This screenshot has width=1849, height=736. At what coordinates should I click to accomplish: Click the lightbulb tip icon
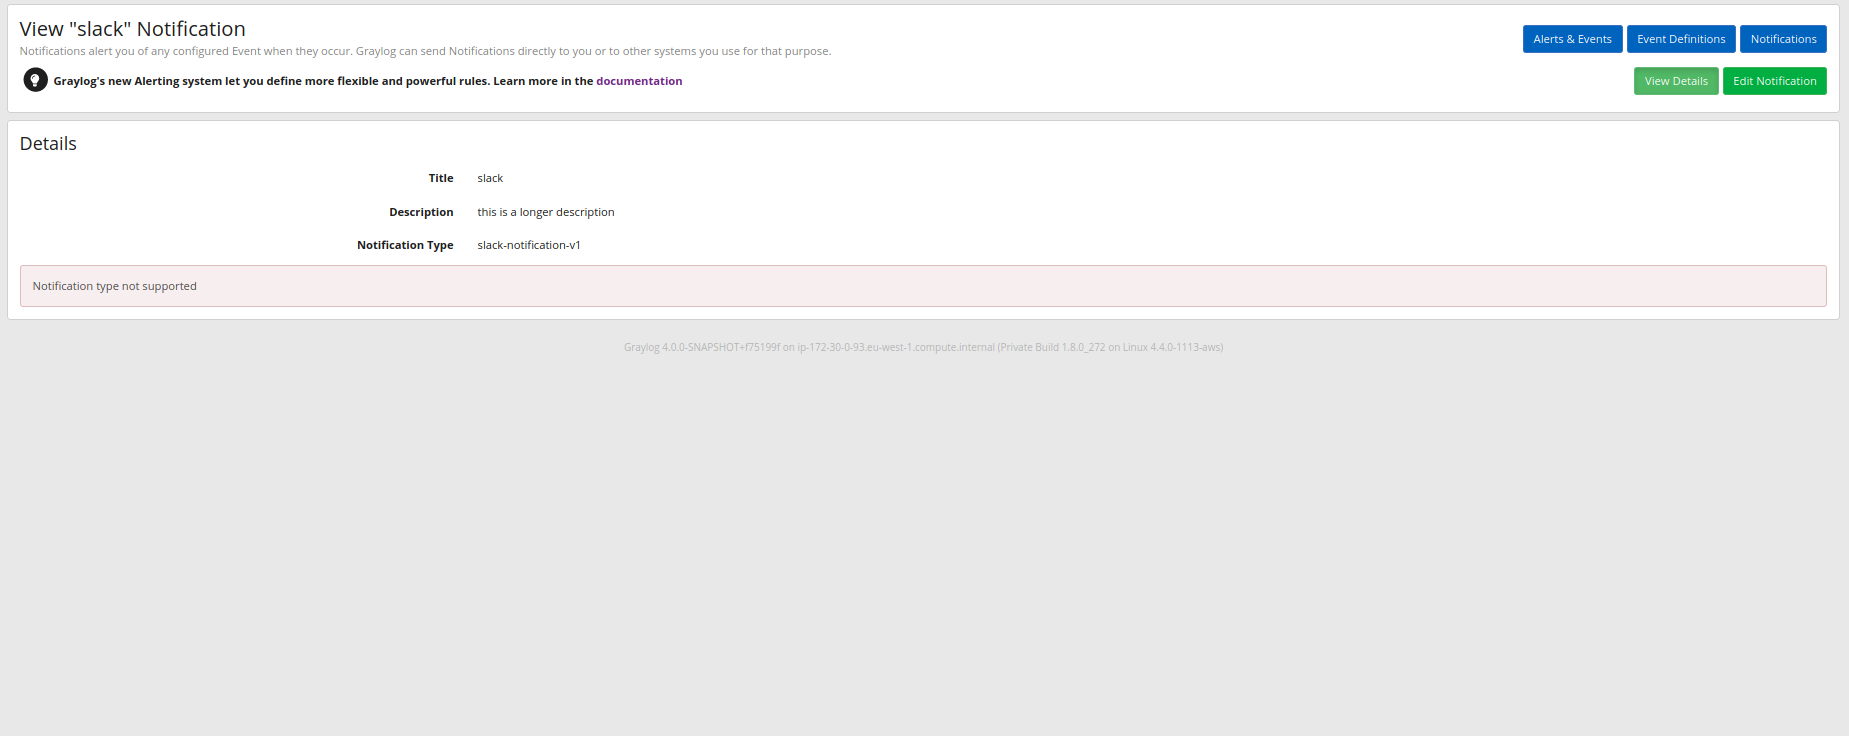[36, 80]
